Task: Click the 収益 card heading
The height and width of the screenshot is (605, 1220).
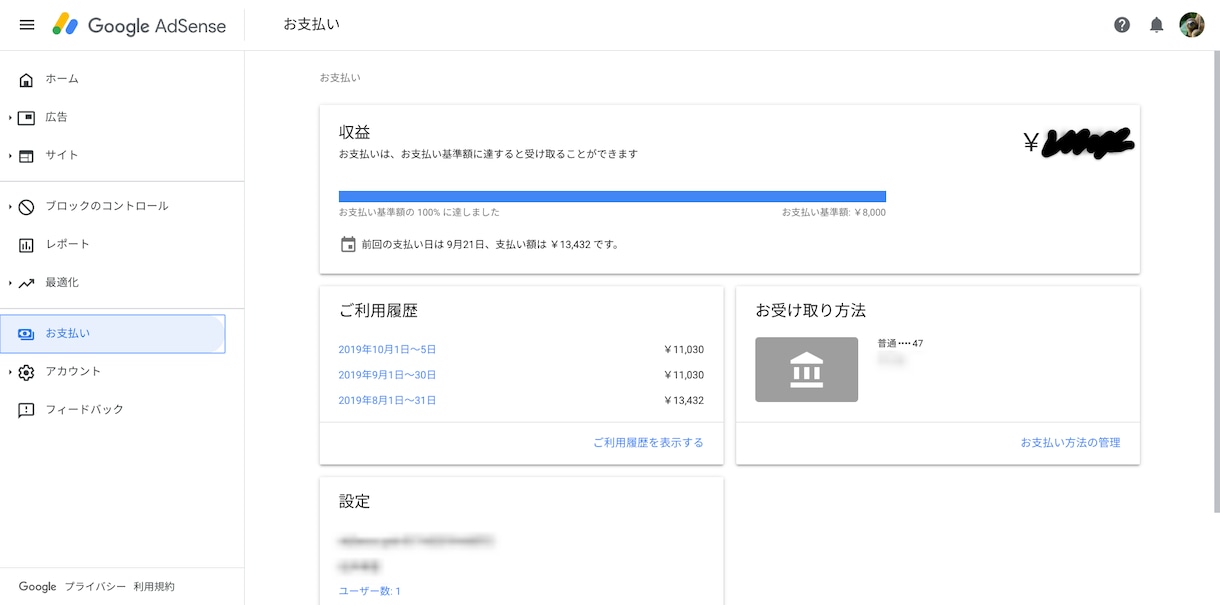Action: [355, 132]
